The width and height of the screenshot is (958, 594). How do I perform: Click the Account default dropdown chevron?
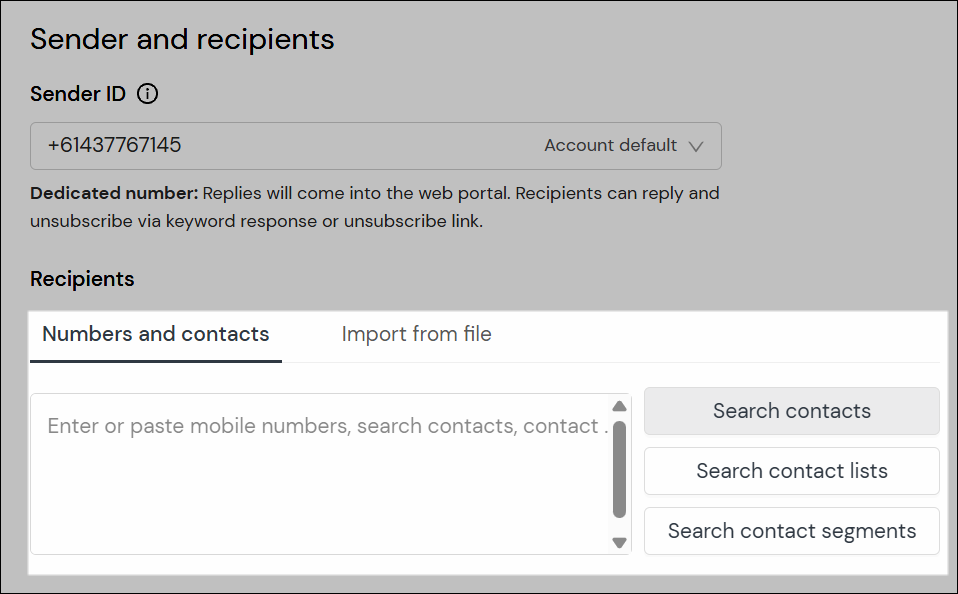(696, 146)
